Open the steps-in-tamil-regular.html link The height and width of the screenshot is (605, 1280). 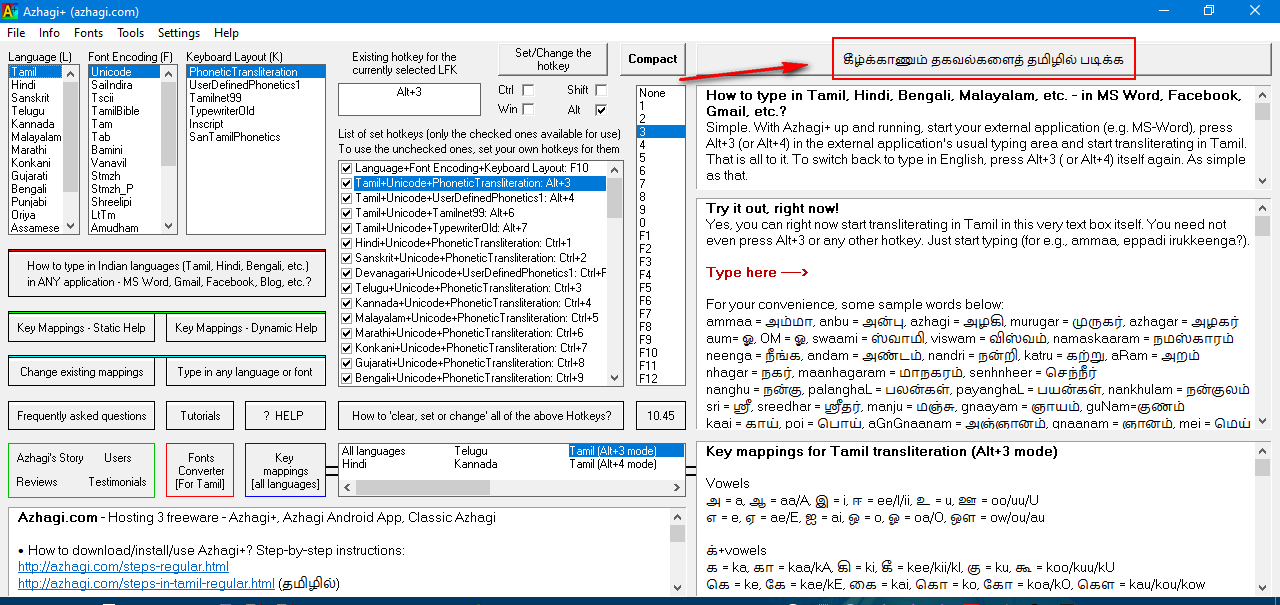pyautogui.click(x=146, y=583)
